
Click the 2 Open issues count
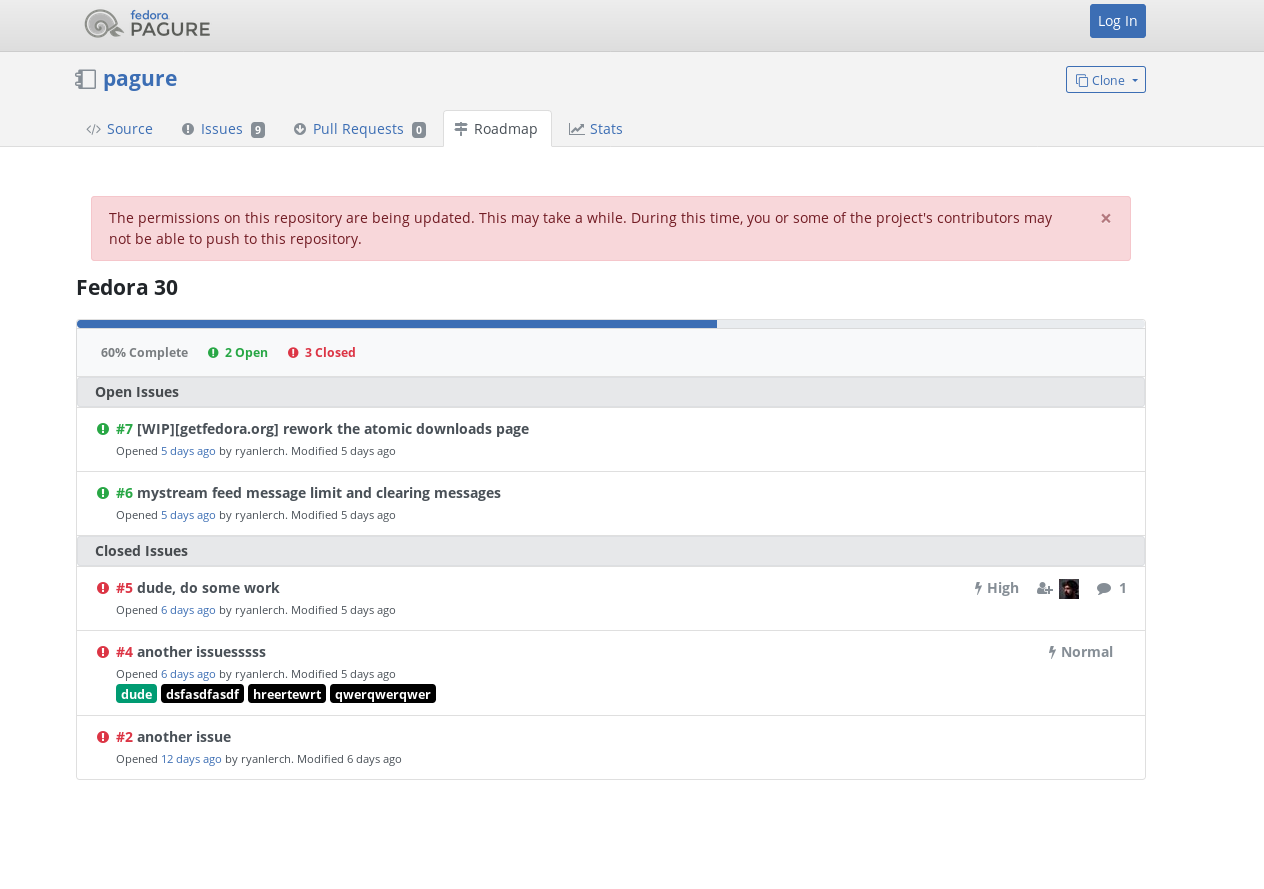(238, 353)
